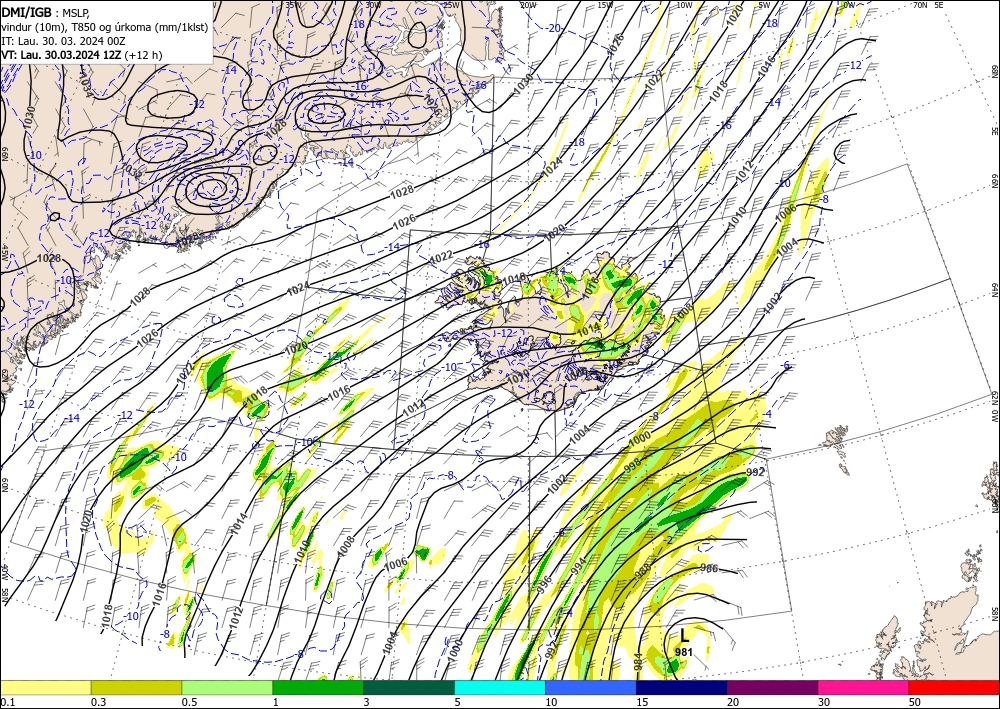Click the 0.1 legend scale label

point(6,702)
